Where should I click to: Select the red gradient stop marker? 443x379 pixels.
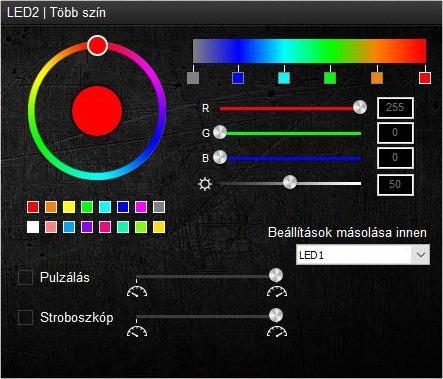click(425, 78)
